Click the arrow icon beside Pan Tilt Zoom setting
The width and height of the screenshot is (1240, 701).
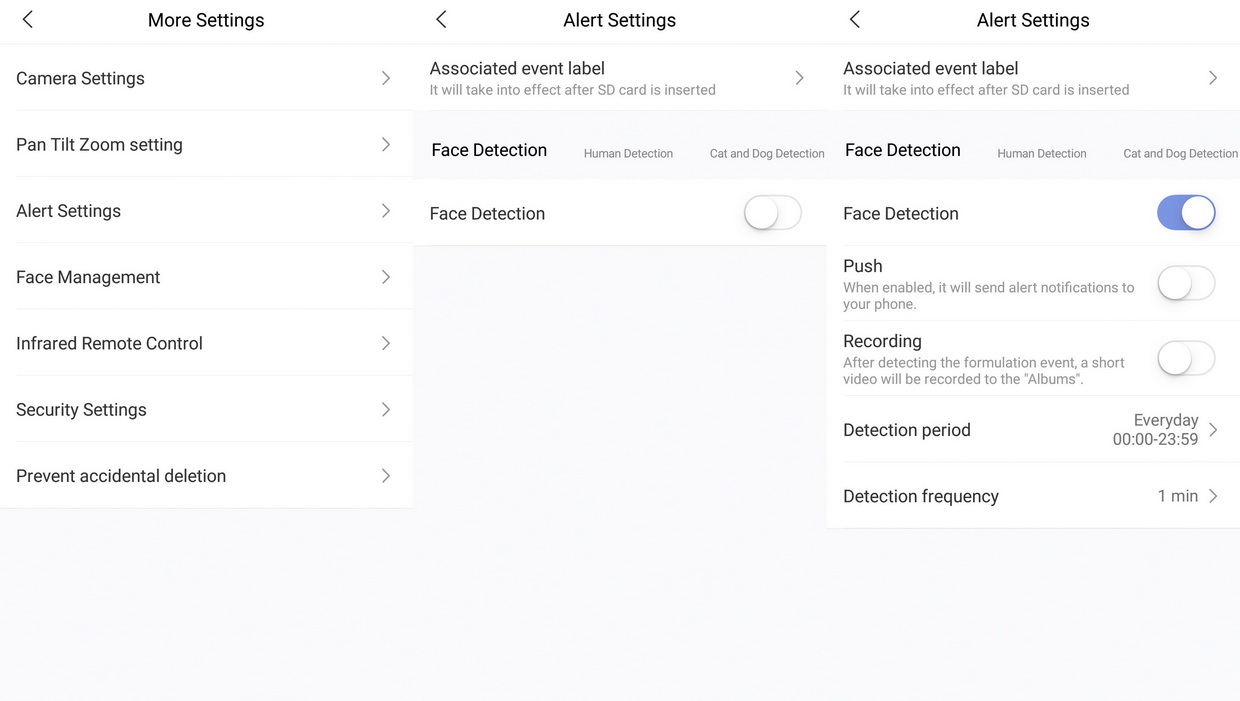coord(386,145)
